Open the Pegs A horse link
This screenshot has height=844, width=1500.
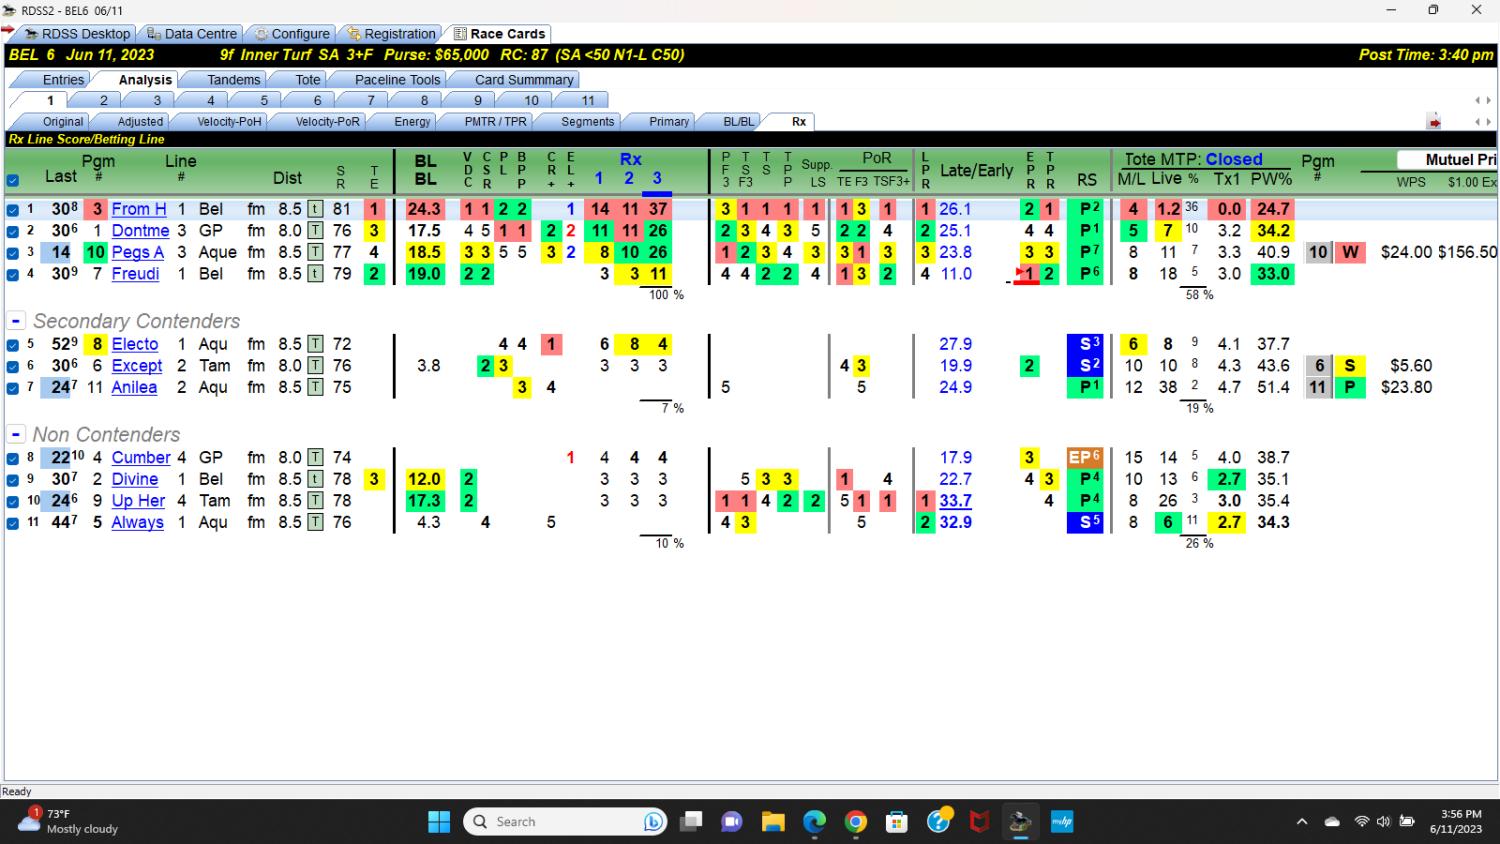(138, 252)
